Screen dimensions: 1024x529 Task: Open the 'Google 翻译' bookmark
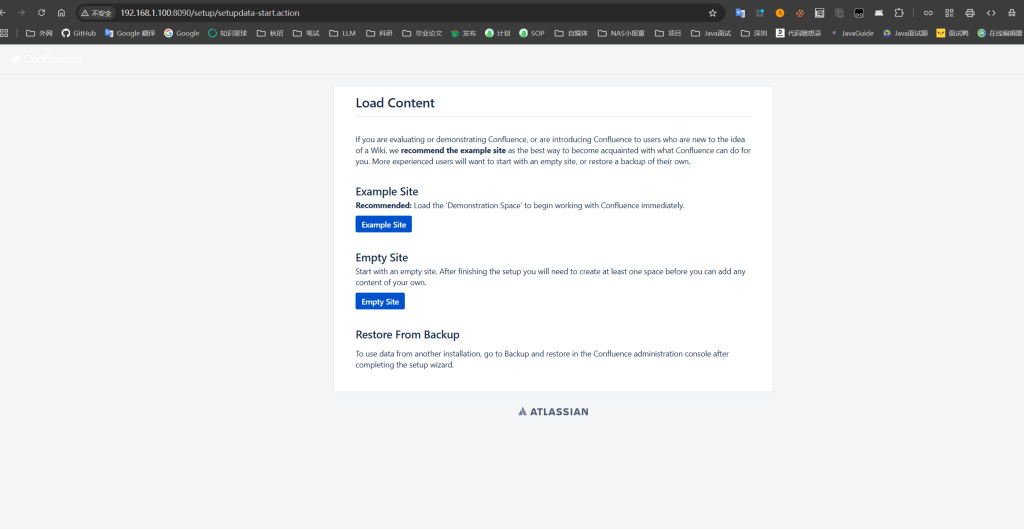tap(130, 33)
